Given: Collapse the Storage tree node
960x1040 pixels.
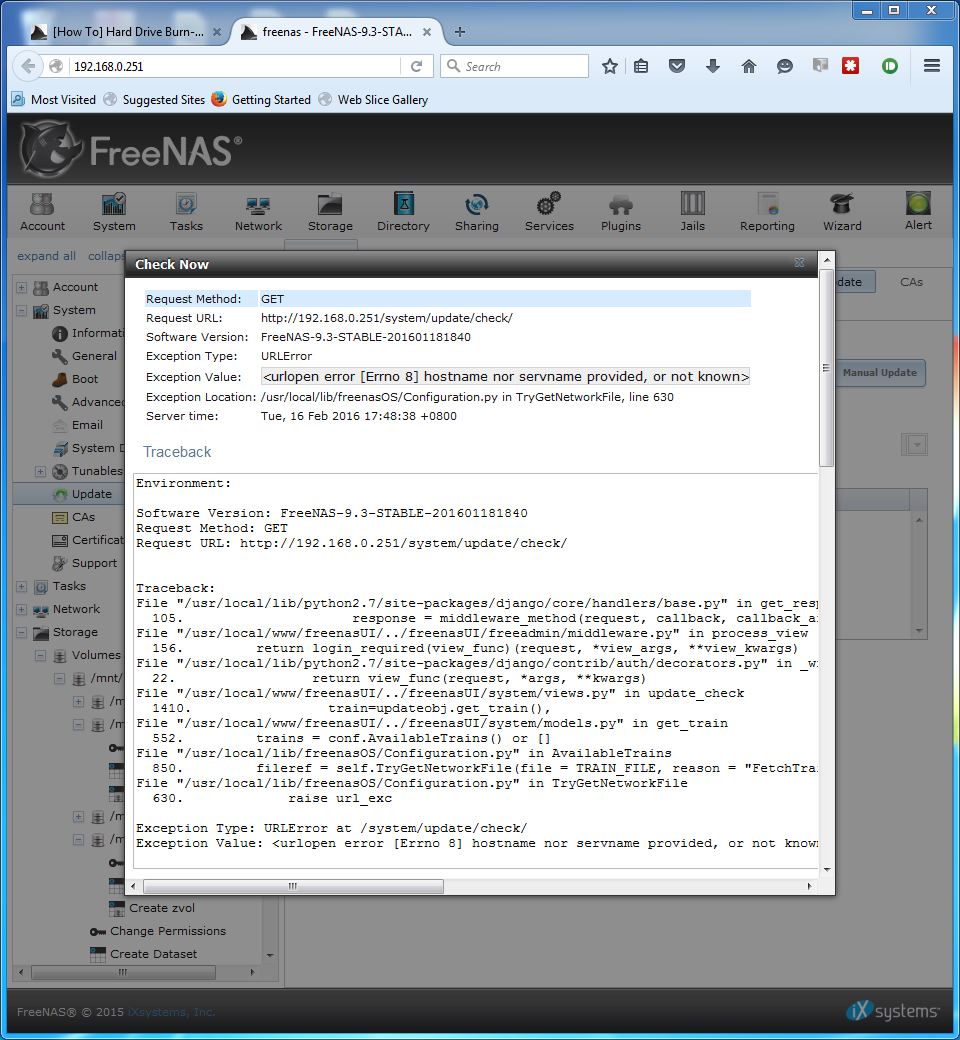Looking at the screenshot, I should [22, 633].
